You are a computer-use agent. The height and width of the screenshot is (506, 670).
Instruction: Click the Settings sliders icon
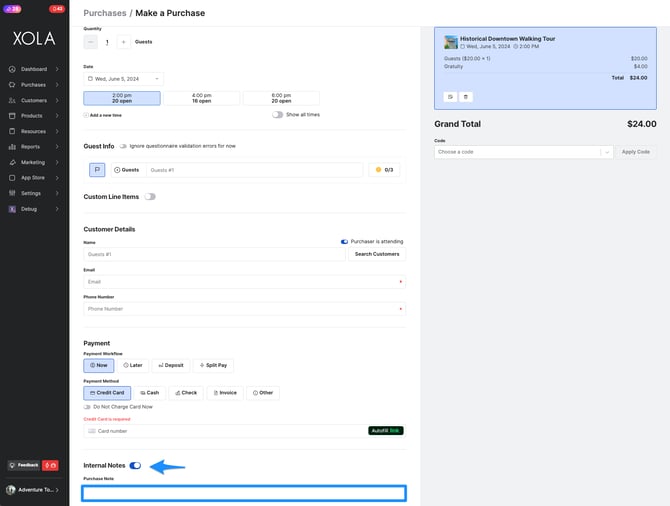[x=12, y=193]
